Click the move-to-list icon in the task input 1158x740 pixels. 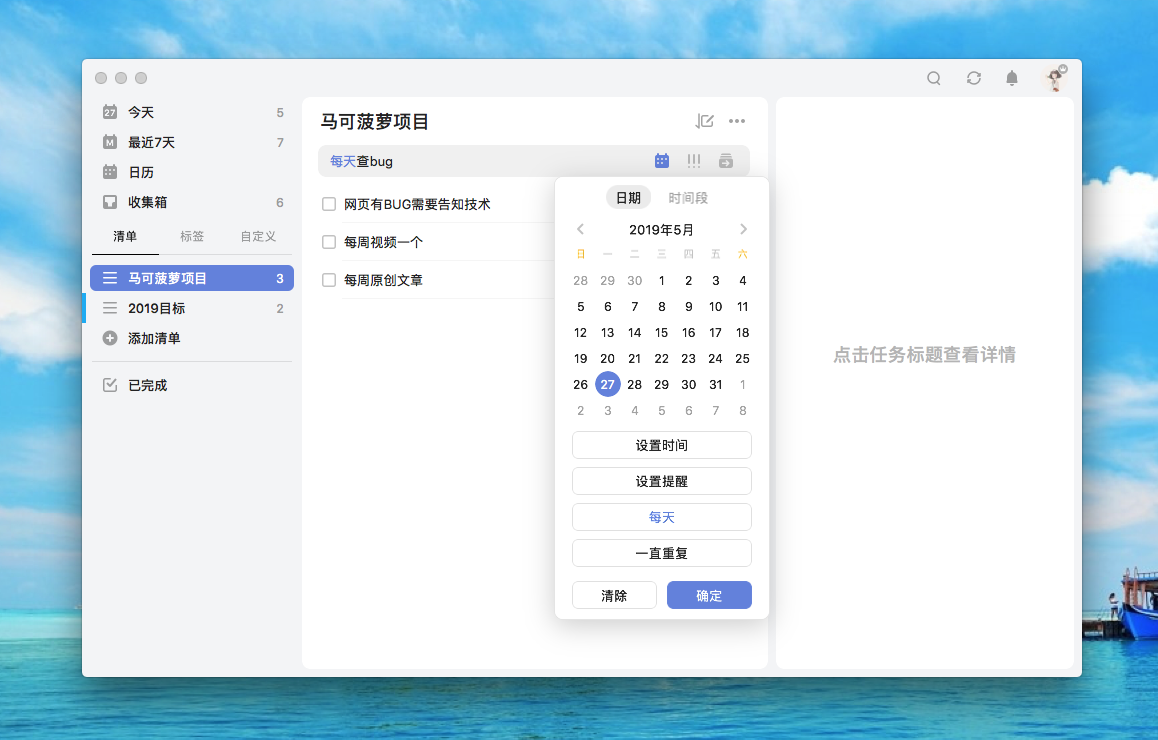point(726,160)
